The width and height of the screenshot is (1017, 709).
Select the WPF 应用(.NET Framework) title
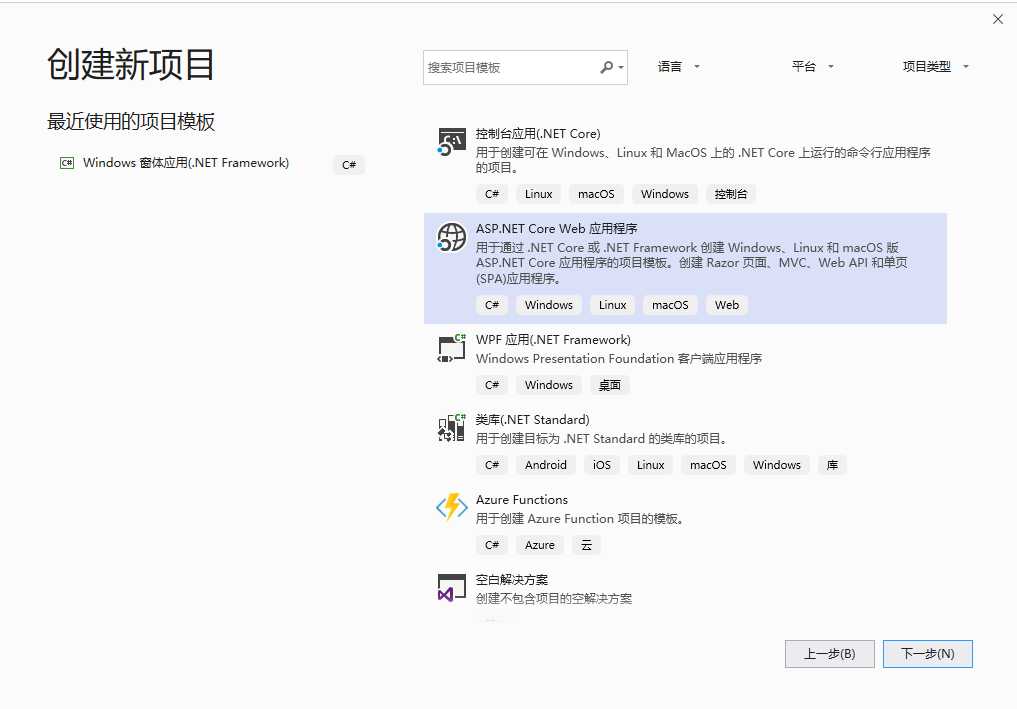click(x=553, y=339)
